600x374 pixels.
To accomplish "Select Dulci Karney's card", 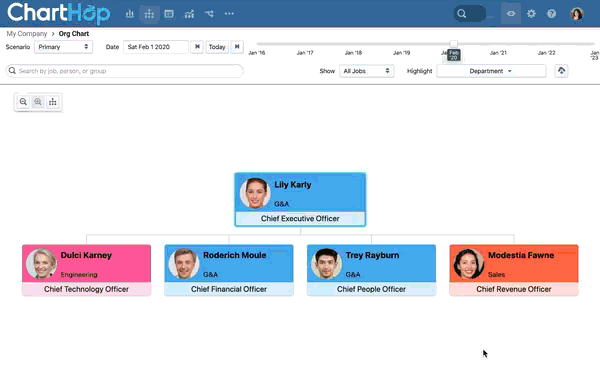I will (x=86, y=270).
